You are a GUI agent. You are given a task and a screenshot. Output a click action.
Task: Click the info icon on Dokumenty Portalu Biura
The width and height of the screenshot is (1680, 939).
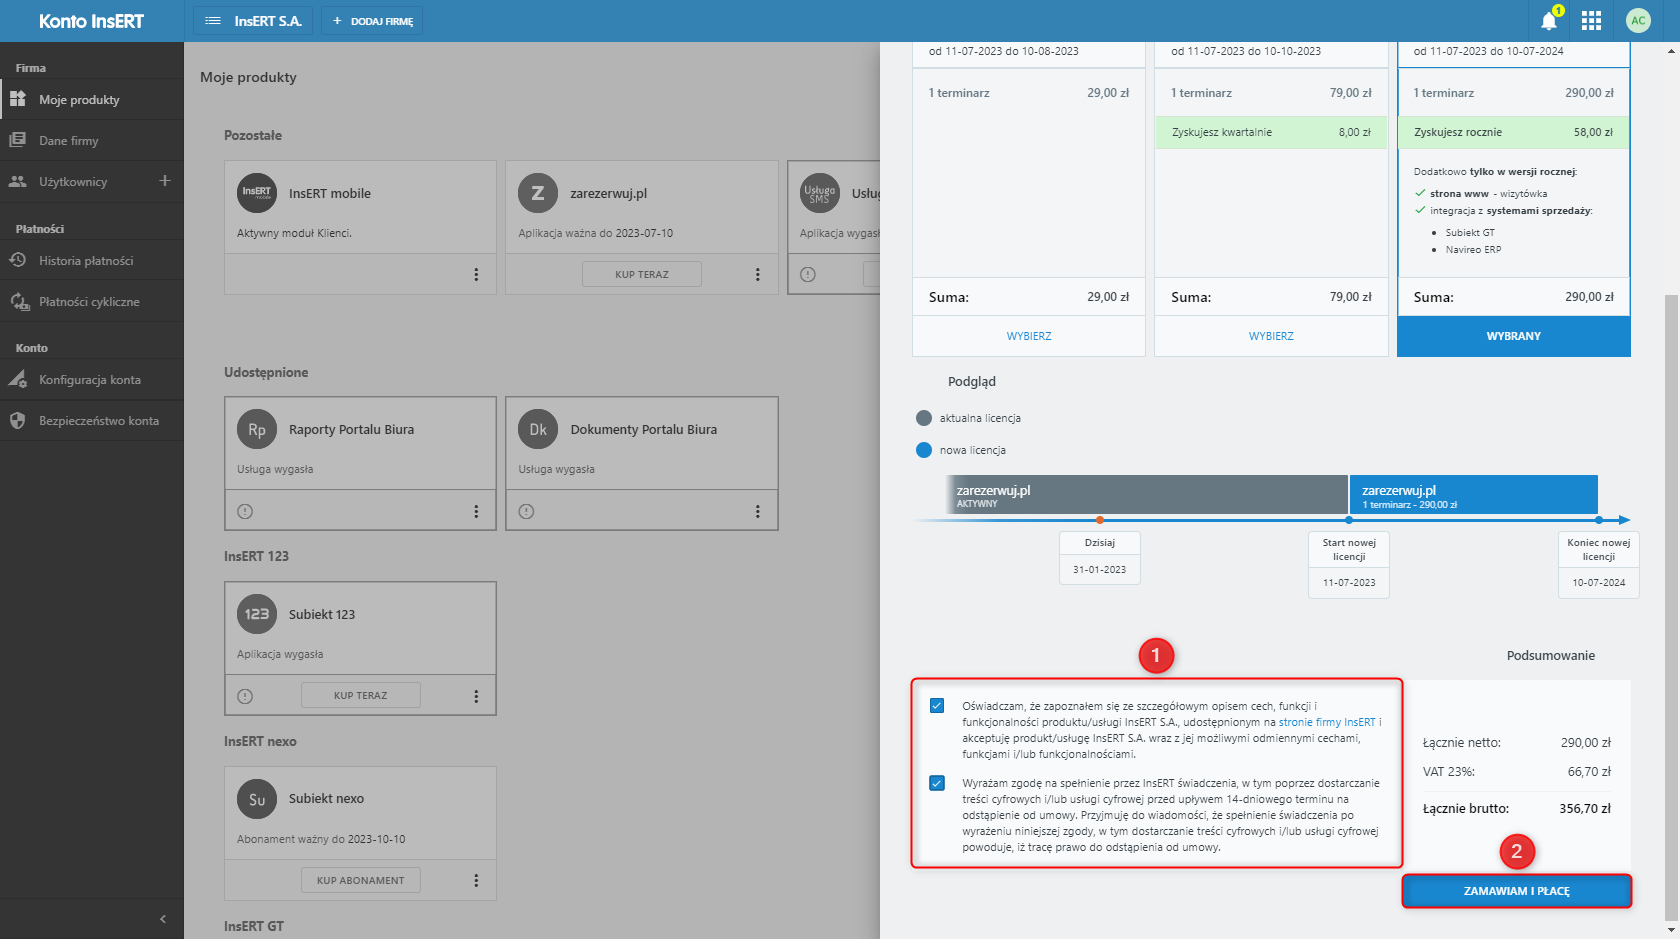(x=527, y=511)
